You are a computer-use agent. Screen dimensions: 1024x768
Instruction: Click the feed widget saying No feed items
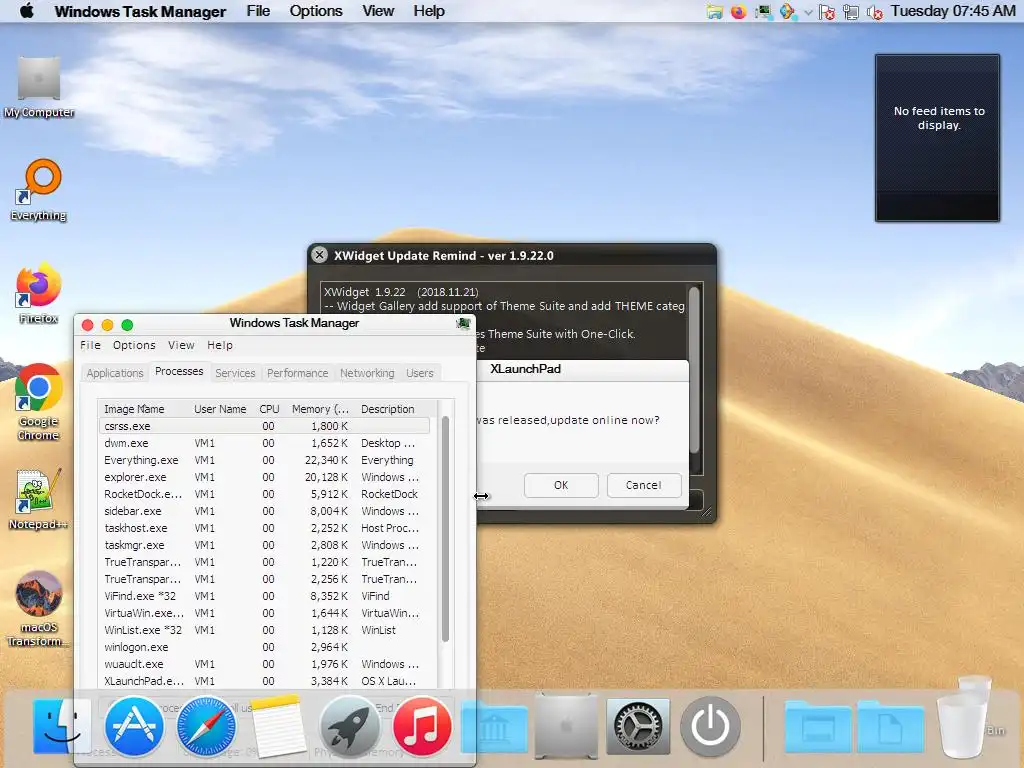[x=938, y=138]
